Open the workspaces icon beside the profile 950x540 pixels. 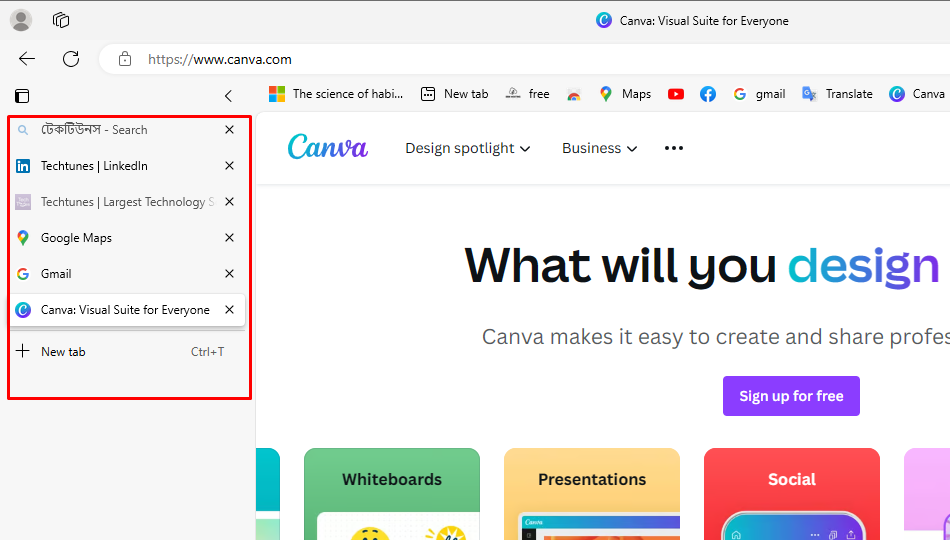61,20
